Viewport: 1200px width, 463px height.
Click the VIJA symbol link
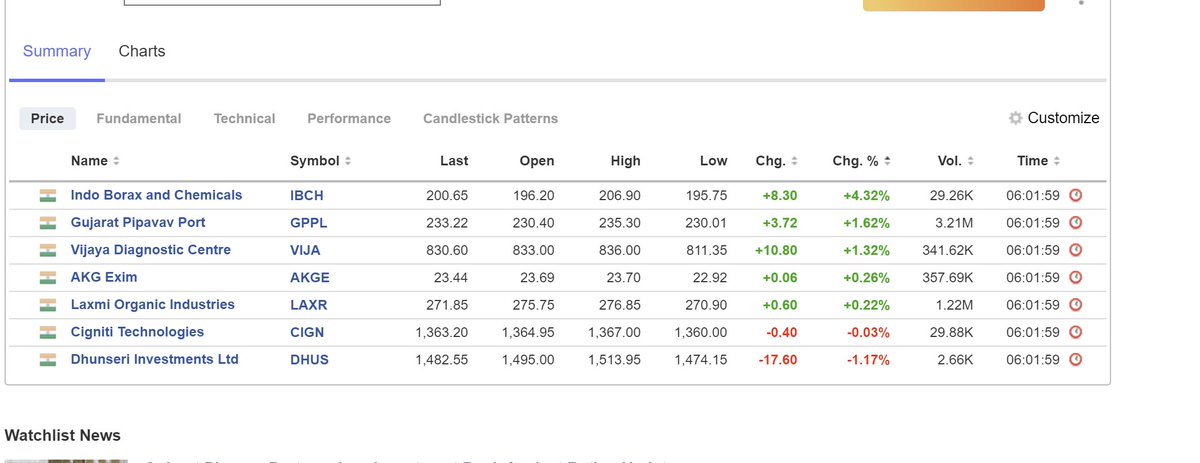(x=306, y=250)
